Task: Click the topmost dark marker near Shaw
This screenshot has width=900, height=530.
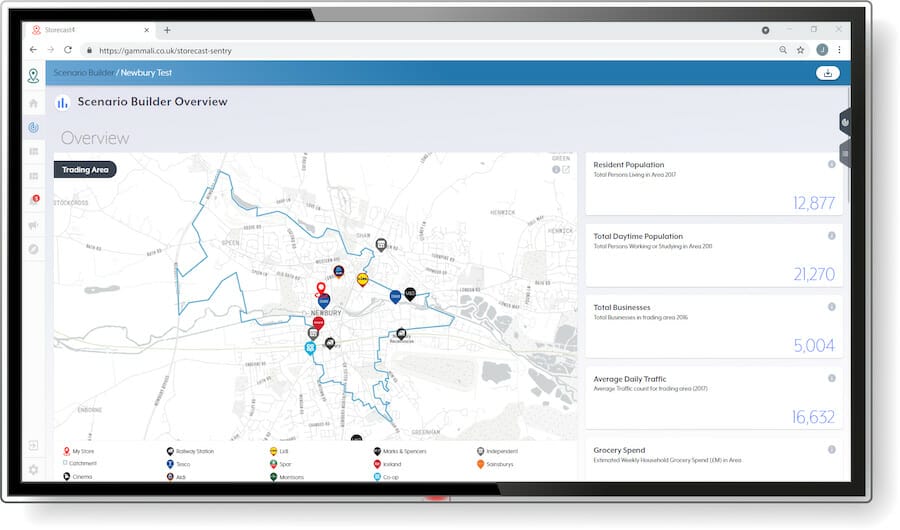Action: pyautogui.click(x=381, y=245)
